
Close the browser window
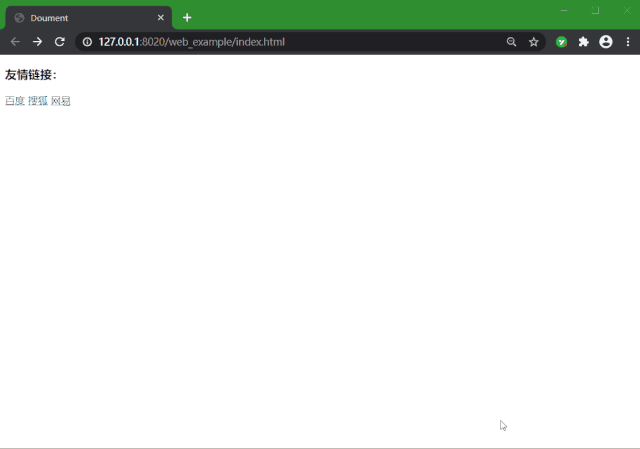click(x=627, y=11)
